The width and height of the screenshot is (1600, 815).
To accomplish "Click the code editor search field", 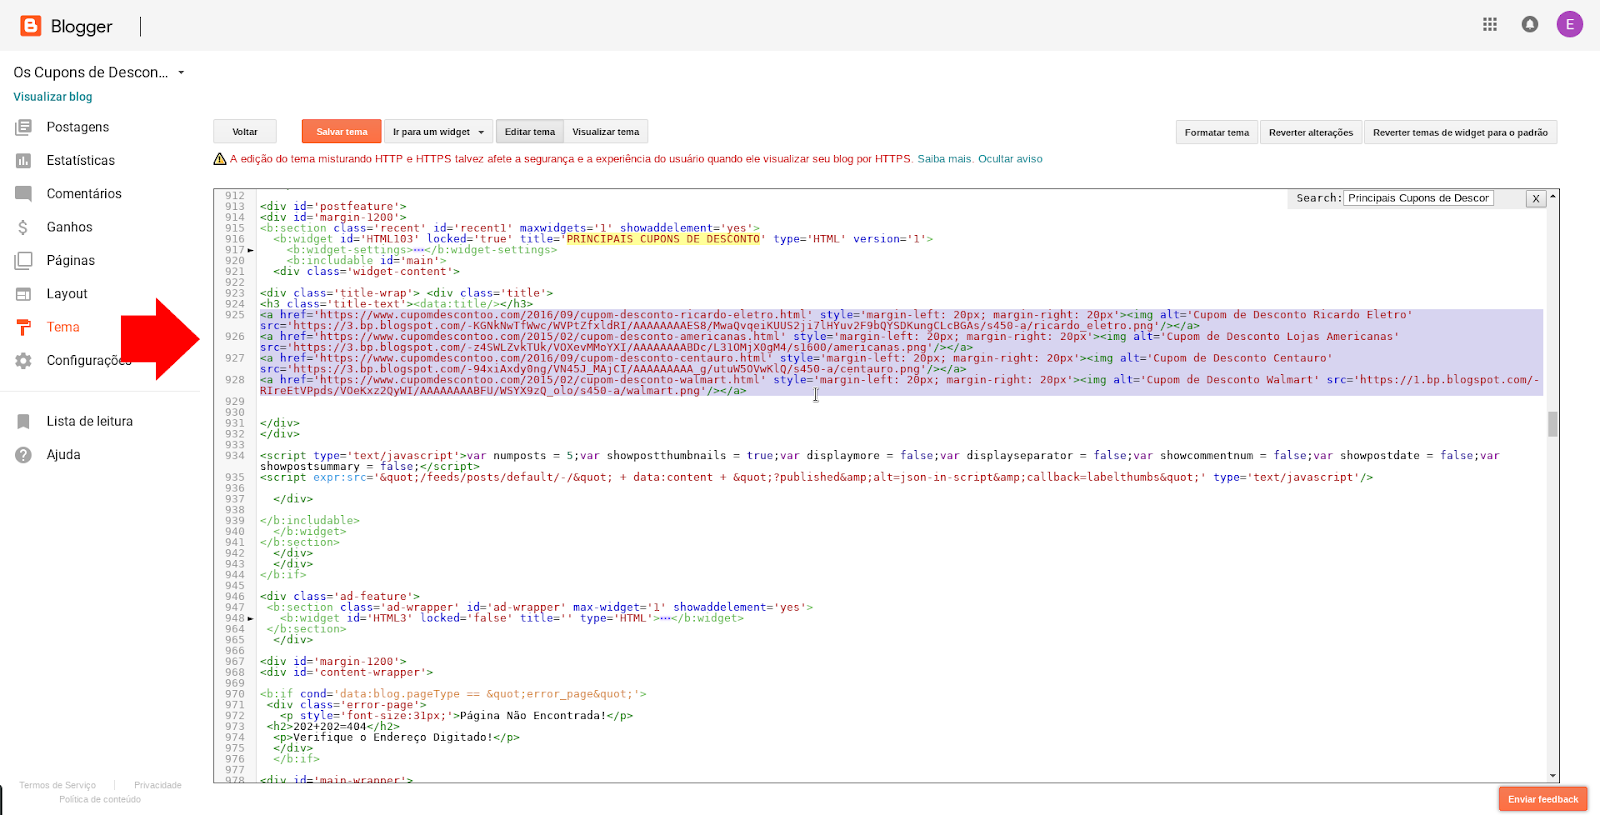I will 1418,198.
